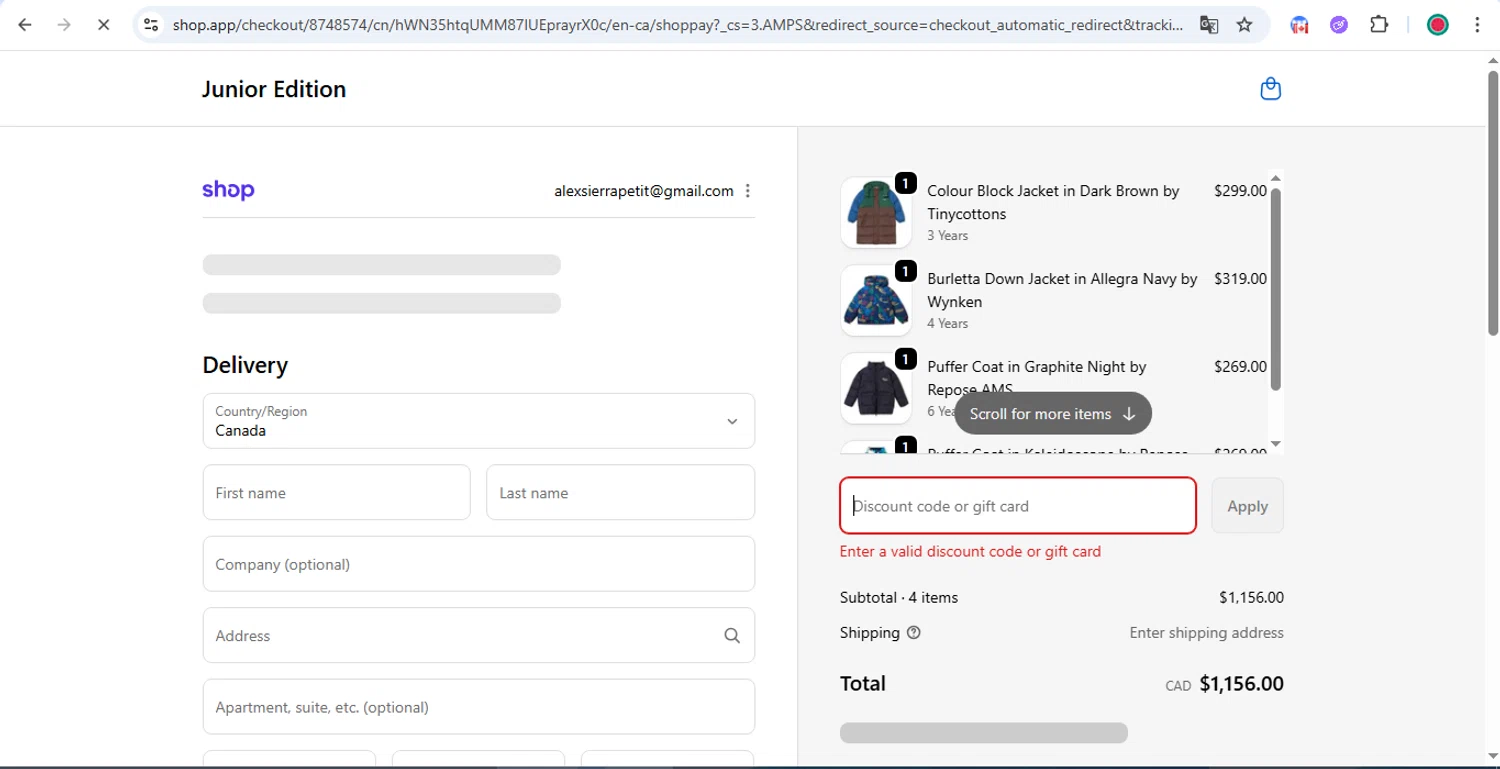This screenshot has width=1500, height=769.
Task: Click the $299.00 price text
Action: pyautogui.click(x=1240, y=191)
